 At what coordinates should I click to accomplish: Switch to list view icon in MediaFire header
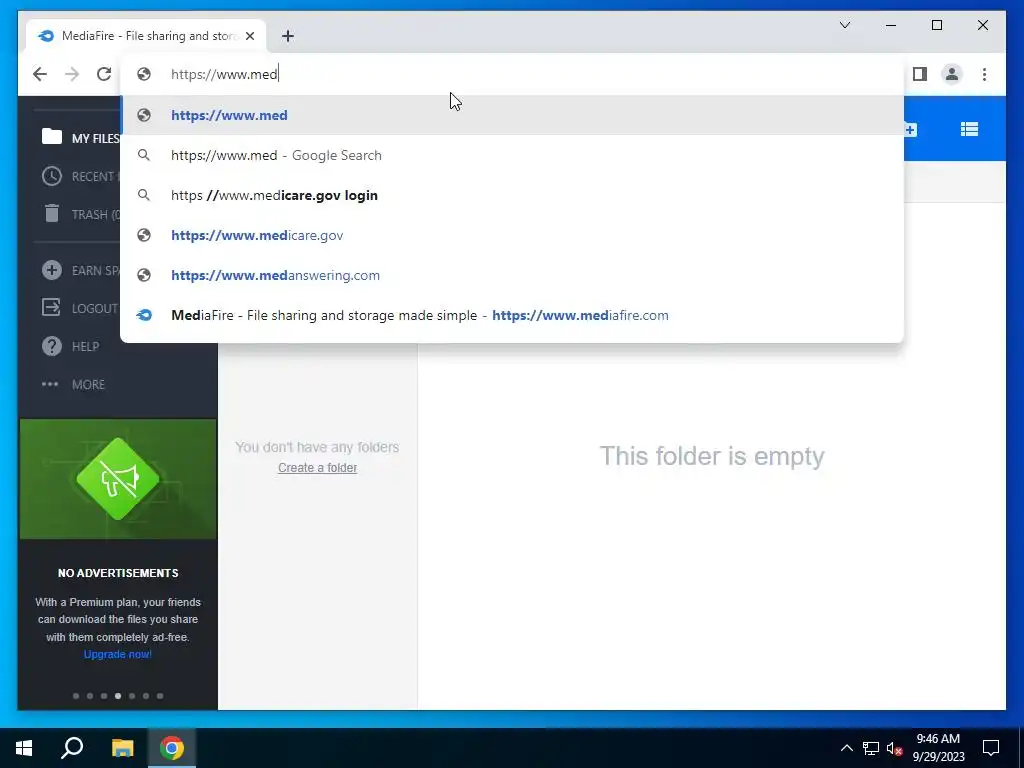969,129
